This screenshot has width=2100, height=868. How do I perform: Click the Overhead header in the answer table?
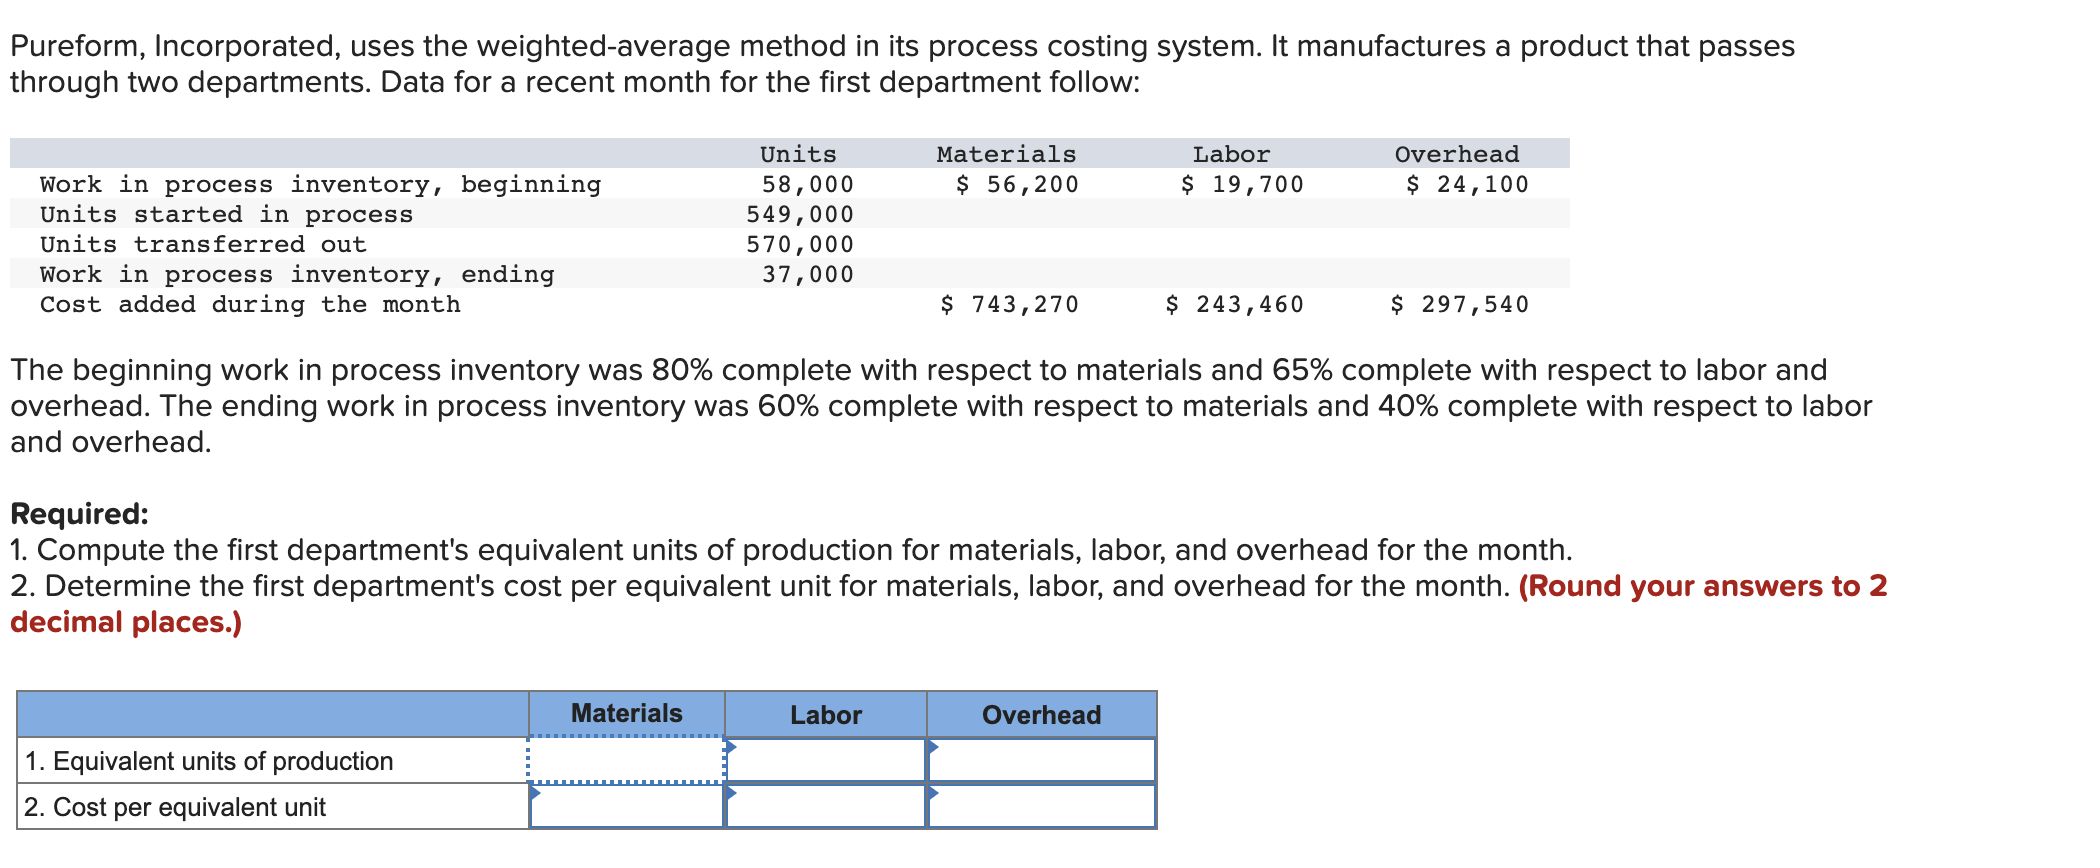(x=1042, y=715)
